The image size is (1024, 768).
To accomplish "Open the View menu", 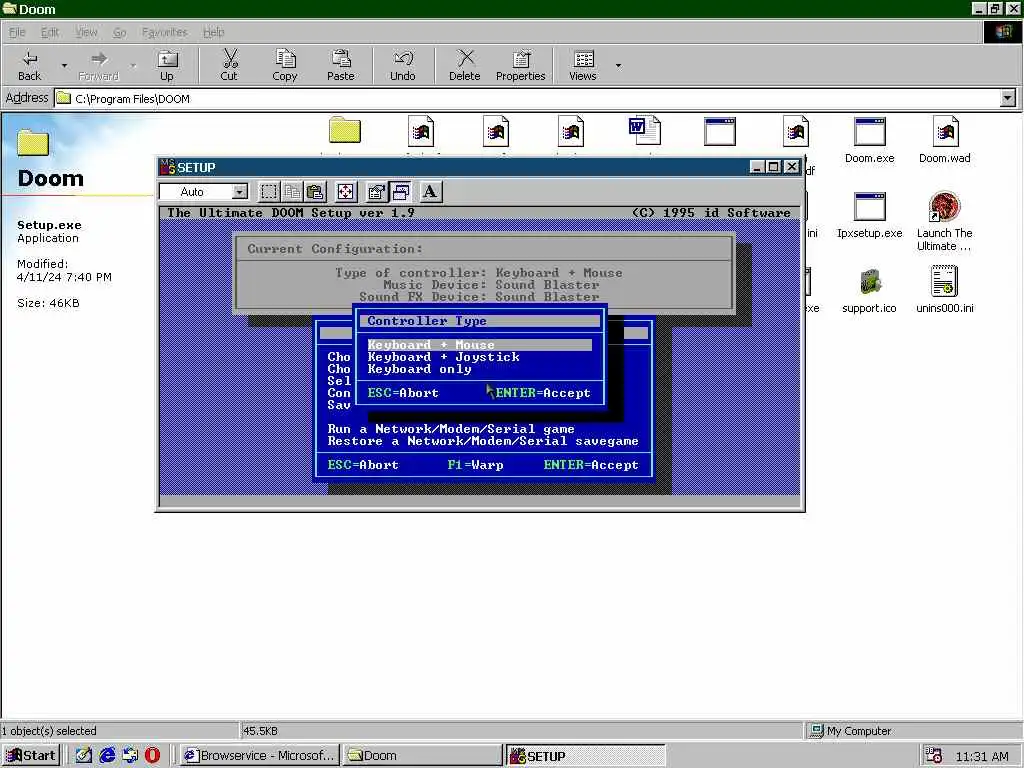I will pyautogui.click(x=86, y=32).
